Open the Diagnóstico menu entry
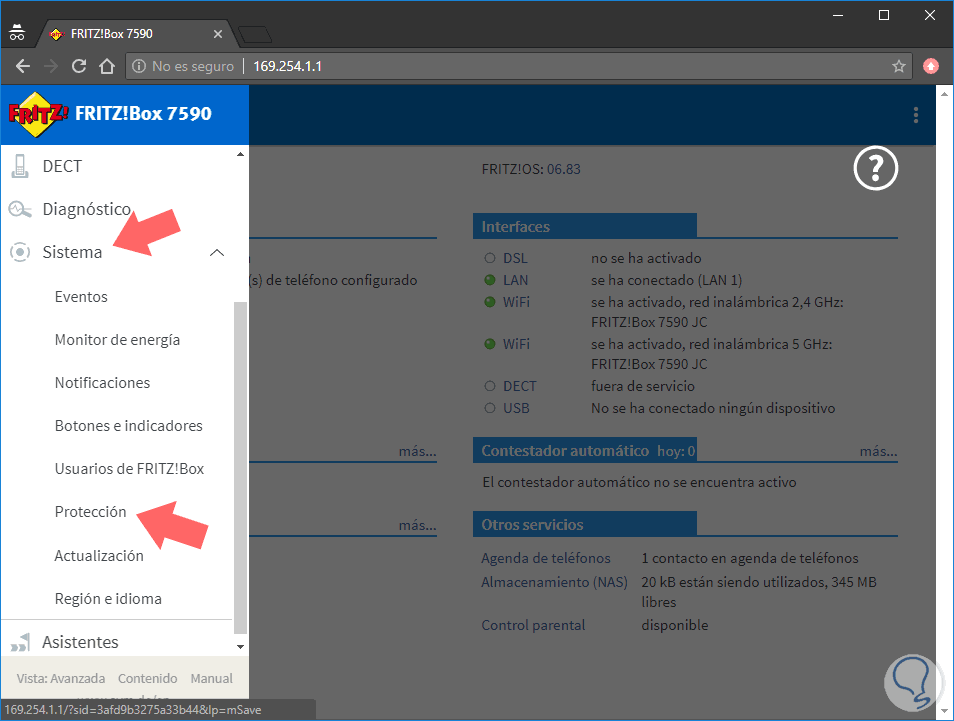 coord(86,209)
